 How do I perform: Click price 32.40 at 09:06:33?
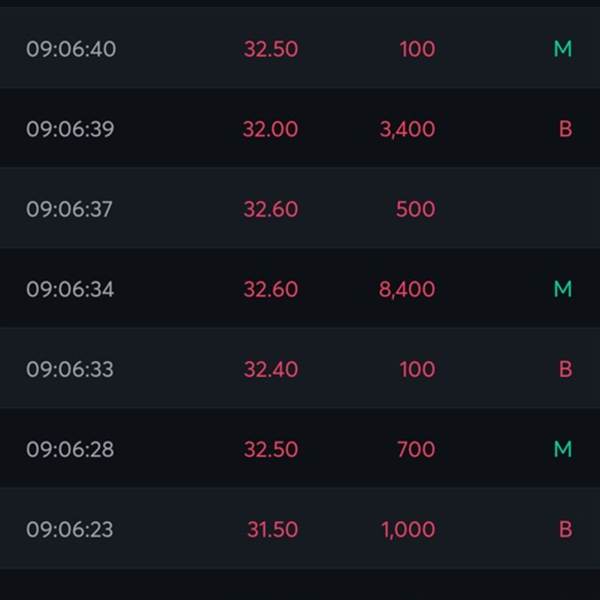click(x=271, y=369)
